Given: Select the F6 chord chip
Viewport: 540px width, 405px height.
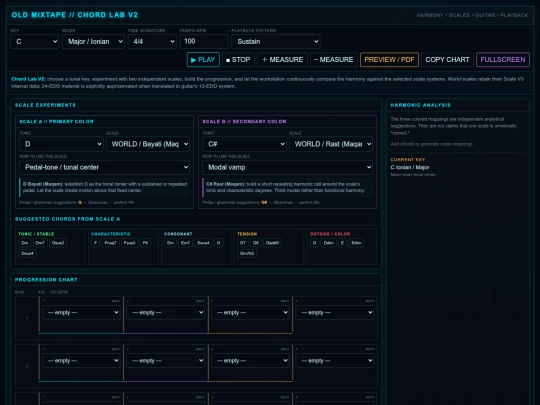Looking at the screenshot, I should point(145,243).
